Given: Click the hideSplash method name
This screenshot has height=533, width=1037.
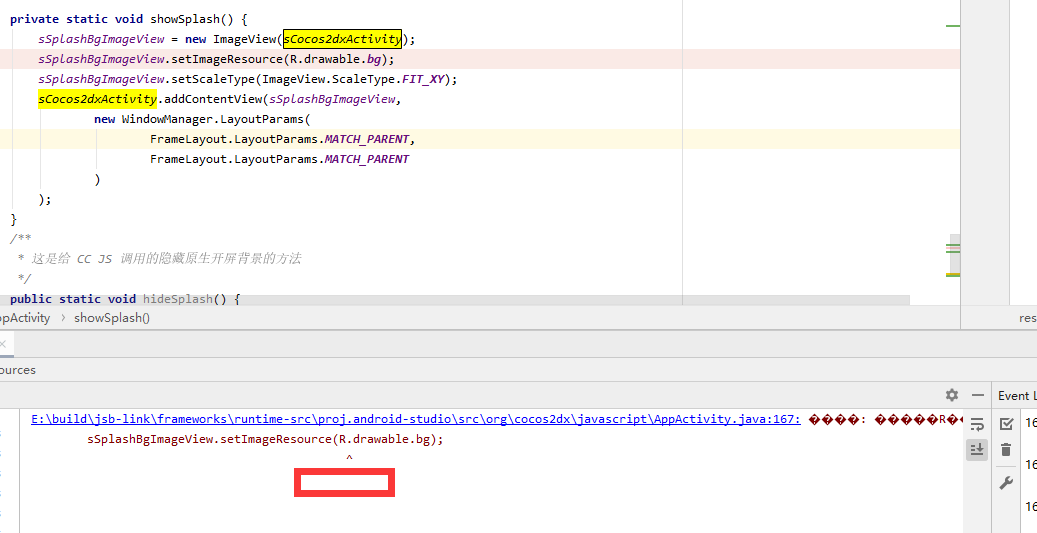Looking at the screenshot, I should pos(178,299).
